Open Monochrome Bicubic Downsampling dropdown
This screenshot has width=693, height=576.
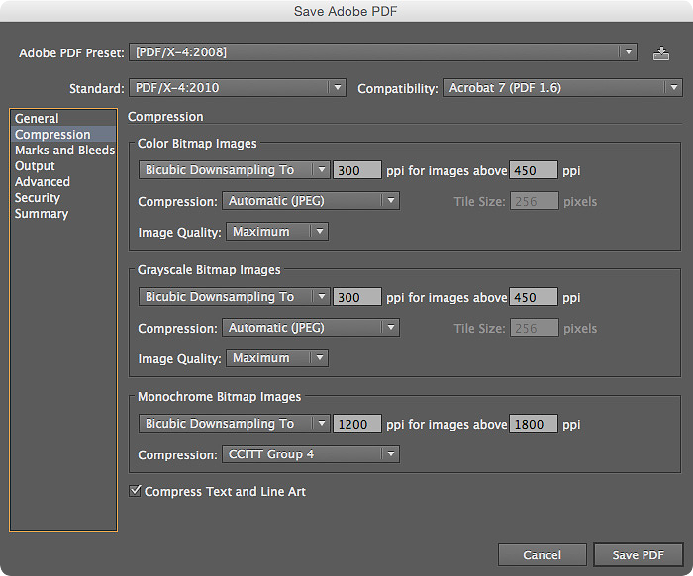tap(235, 423)
